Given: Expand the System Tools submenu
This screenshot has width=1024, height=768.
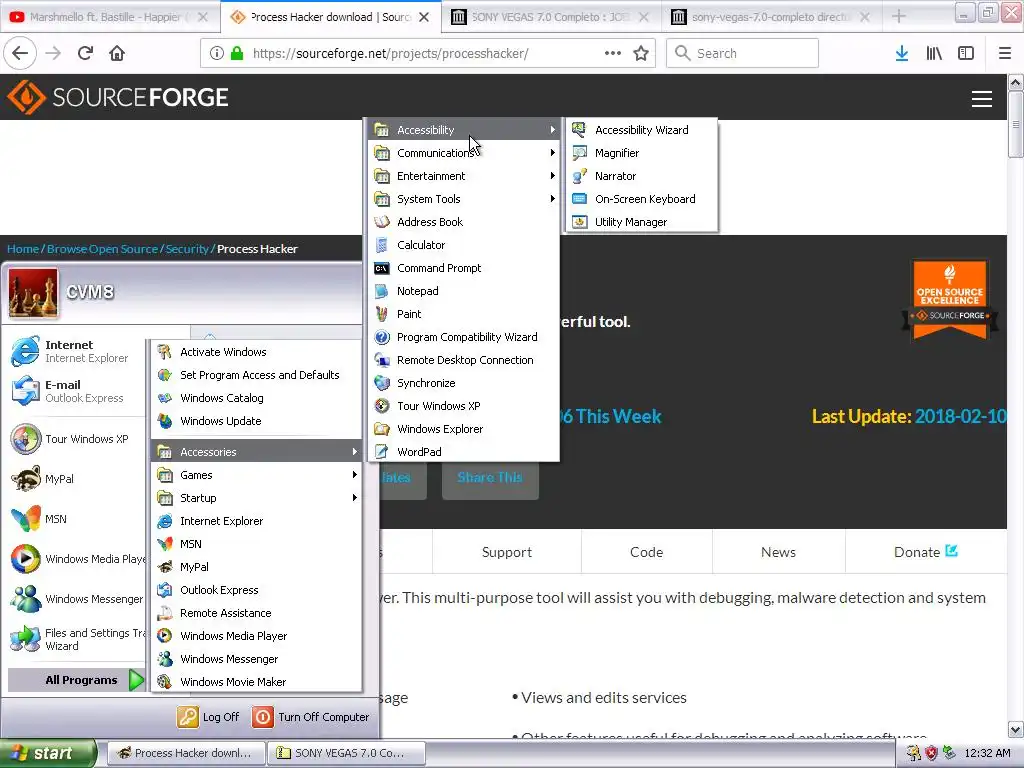Looking at the screenshot, I should pyautogui.click(x=464, y=199).
